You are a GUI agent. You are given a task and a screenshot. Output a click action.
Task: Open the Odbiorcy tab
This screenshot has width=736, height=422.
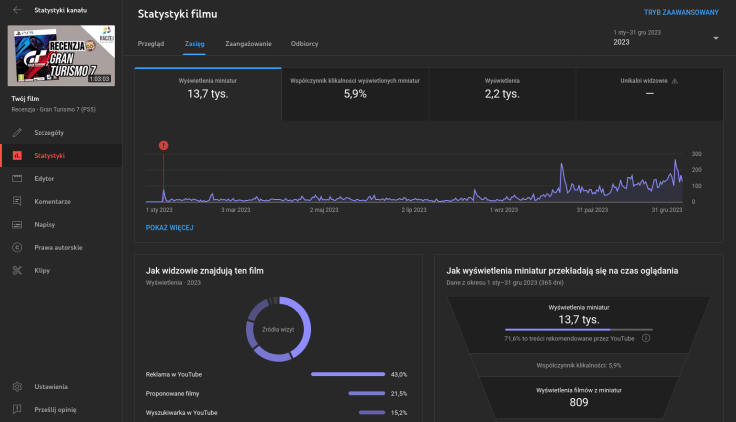[304, 45]
